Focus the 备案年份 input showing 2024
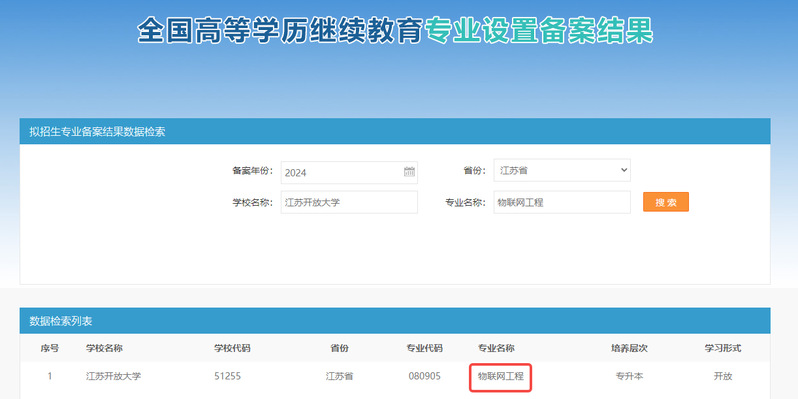Screen dimensions: 798x399 pos(349,173)
